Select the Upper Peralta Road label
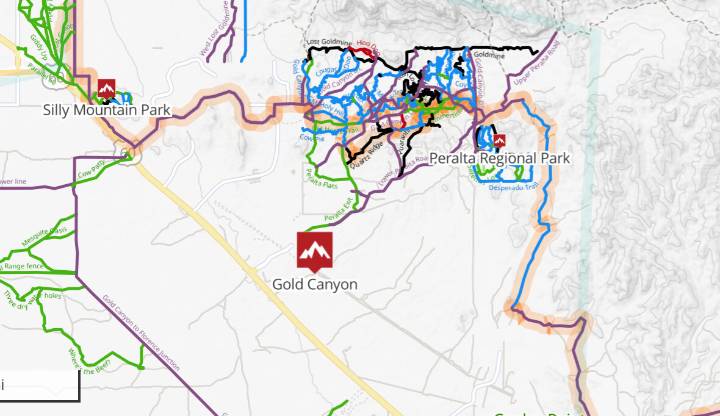This screenshot has height=416, width=720. click(536, 64)
